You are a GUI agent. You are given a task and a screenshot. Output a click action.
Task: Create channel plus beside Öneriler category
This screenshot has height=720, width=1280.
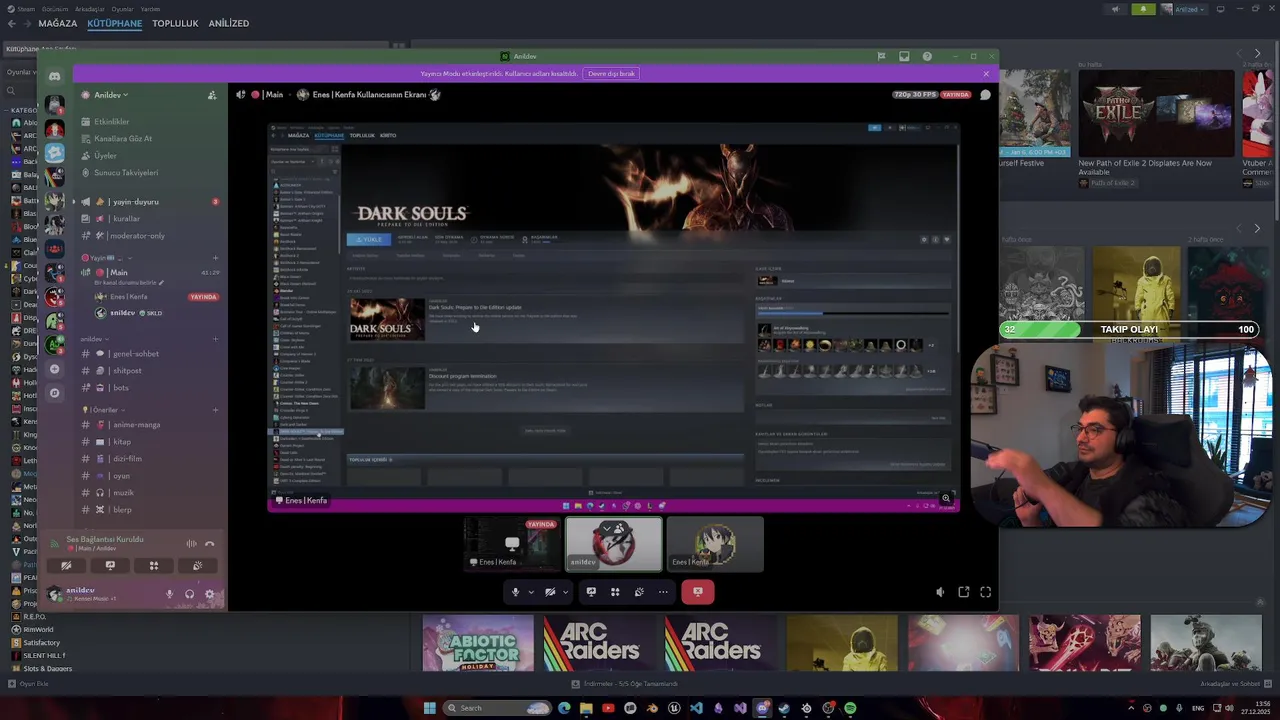215,410
